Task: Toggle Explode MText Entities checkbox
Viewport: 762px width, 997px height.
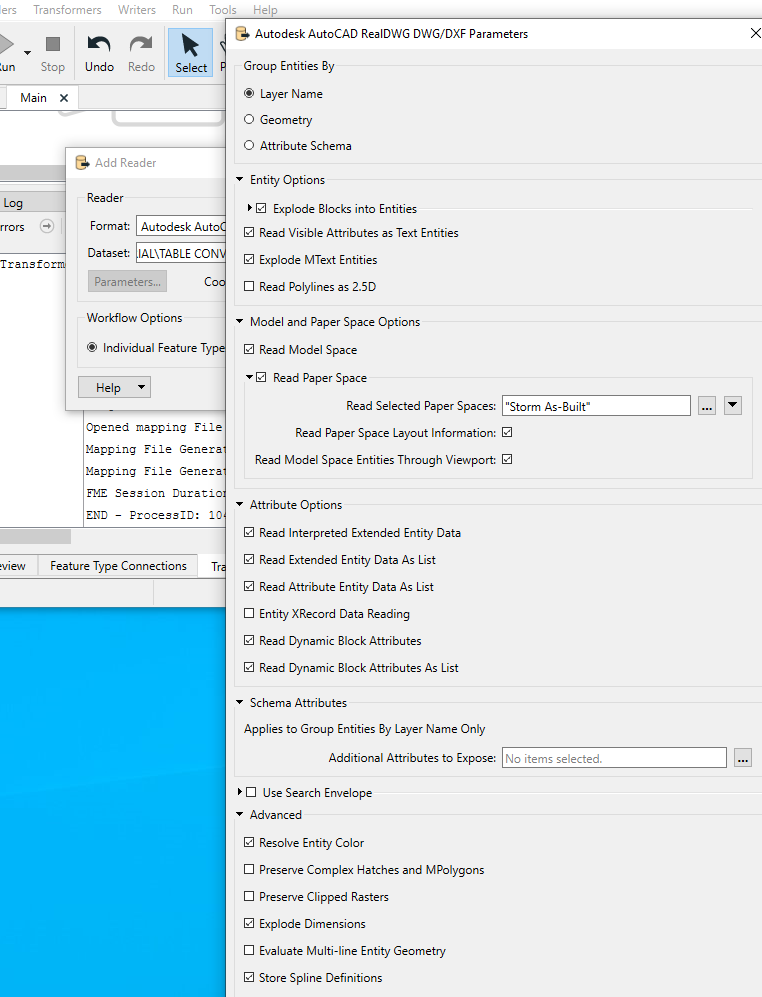Action: tap(249, 259)
